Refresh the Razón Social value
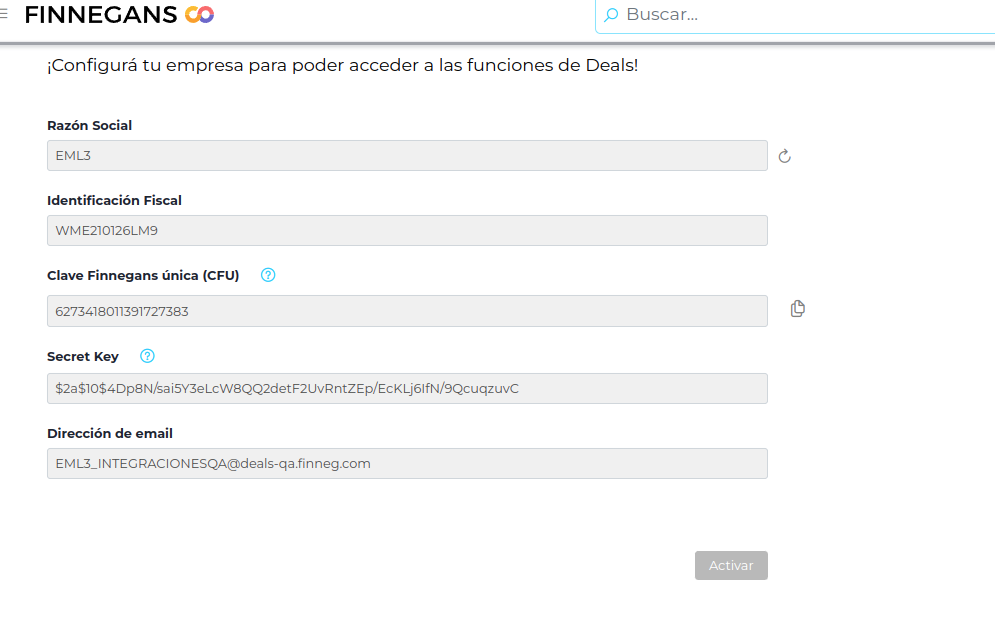 (785, 156)
